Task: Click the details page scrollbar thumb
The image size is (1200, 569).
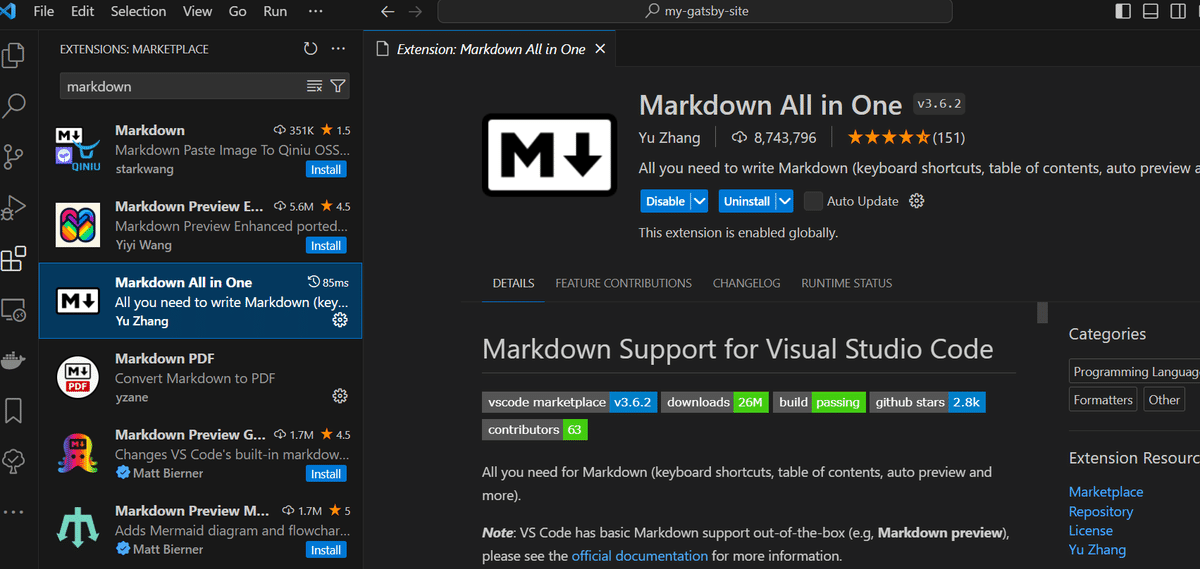Action: tap(1042, 312)
